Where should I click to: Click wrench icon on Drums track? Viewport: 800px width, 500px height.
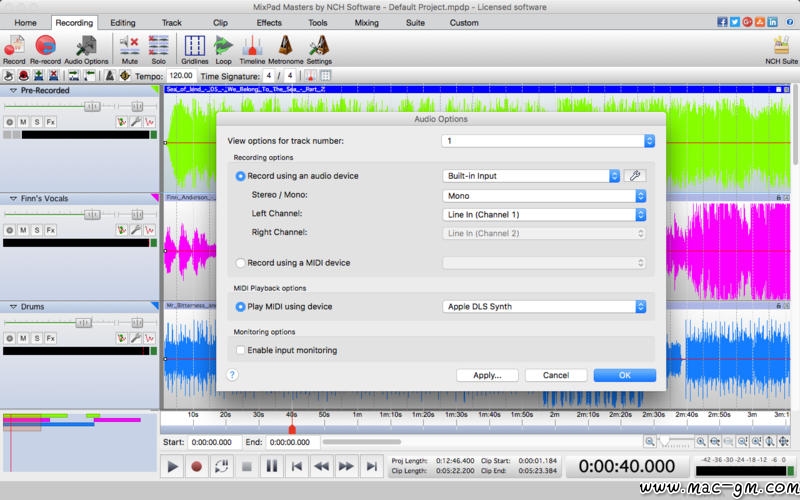point(135,338)
